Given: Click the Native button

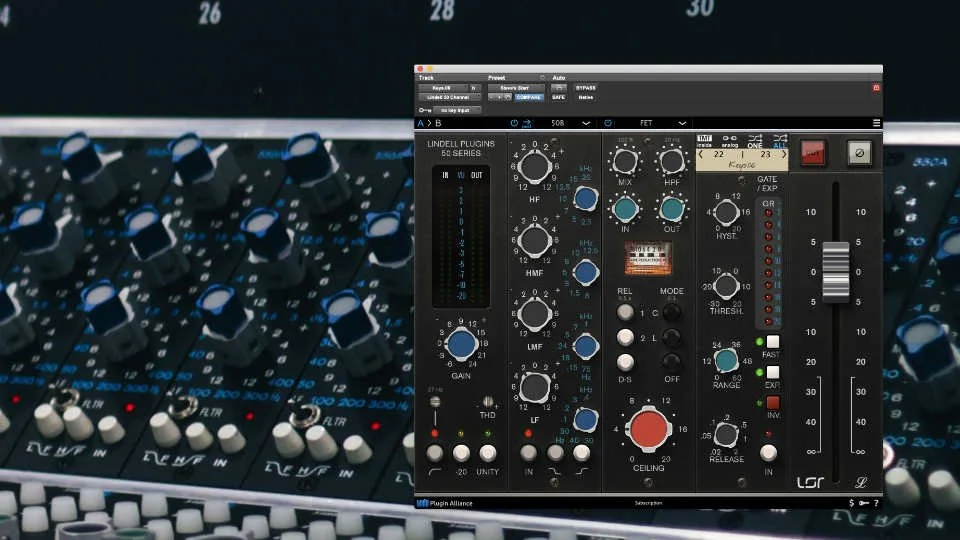Looking at the screenshot, I should point(585,97).
